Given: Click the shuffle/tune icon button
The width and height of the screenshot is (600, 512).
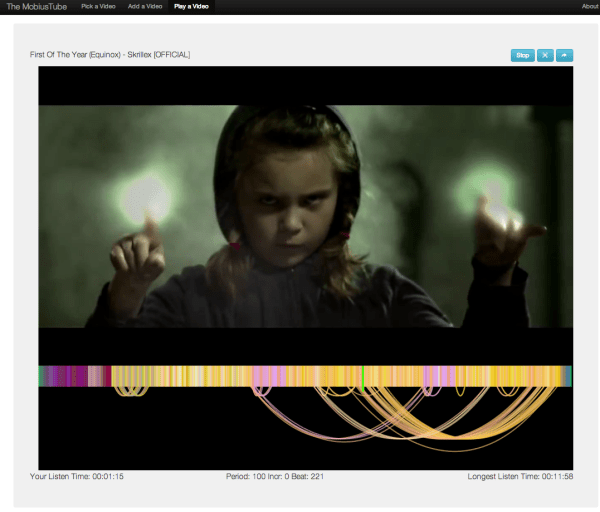Looking at the screenshot, I should pos(545,55).
